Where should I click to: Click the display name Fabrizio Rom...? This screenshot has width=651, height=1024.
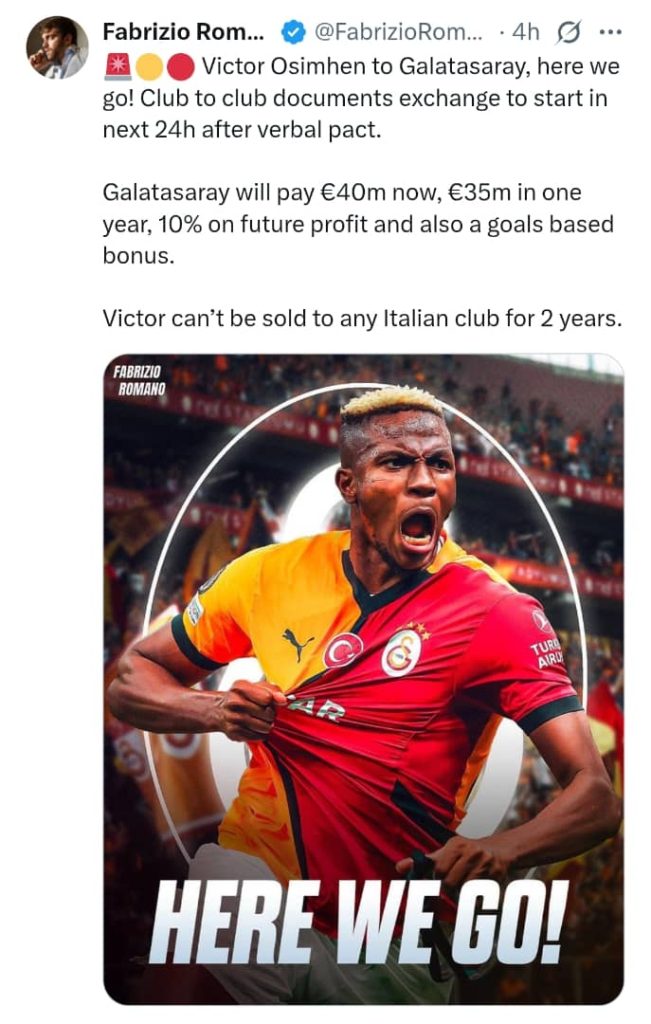click(x=183, y=32)
